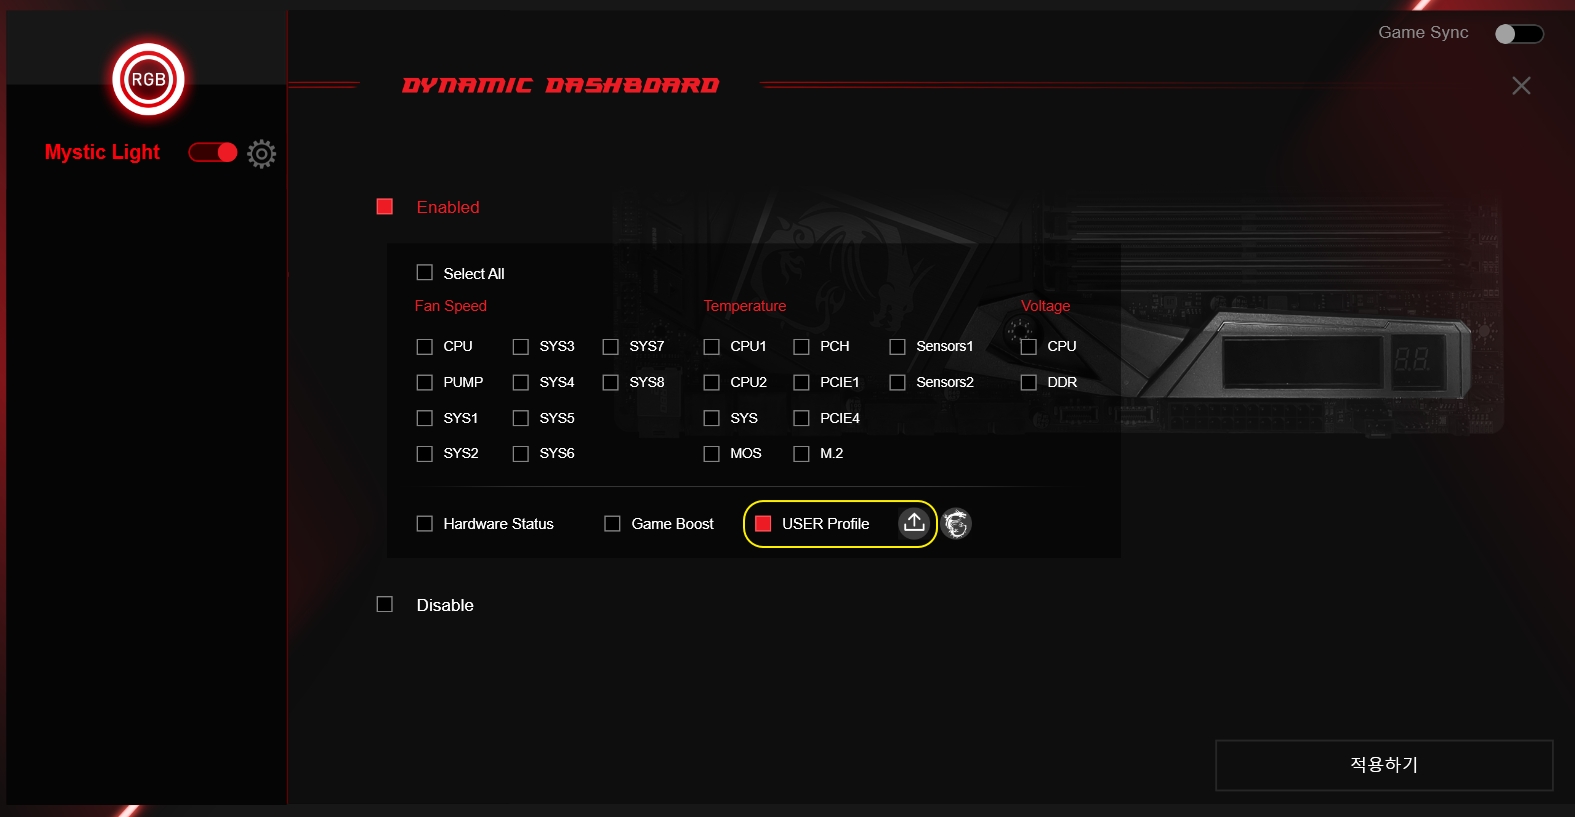Check the PUMP fan checkbox
The height and width of the screenshot is (817, 1575).
(425, 382)
